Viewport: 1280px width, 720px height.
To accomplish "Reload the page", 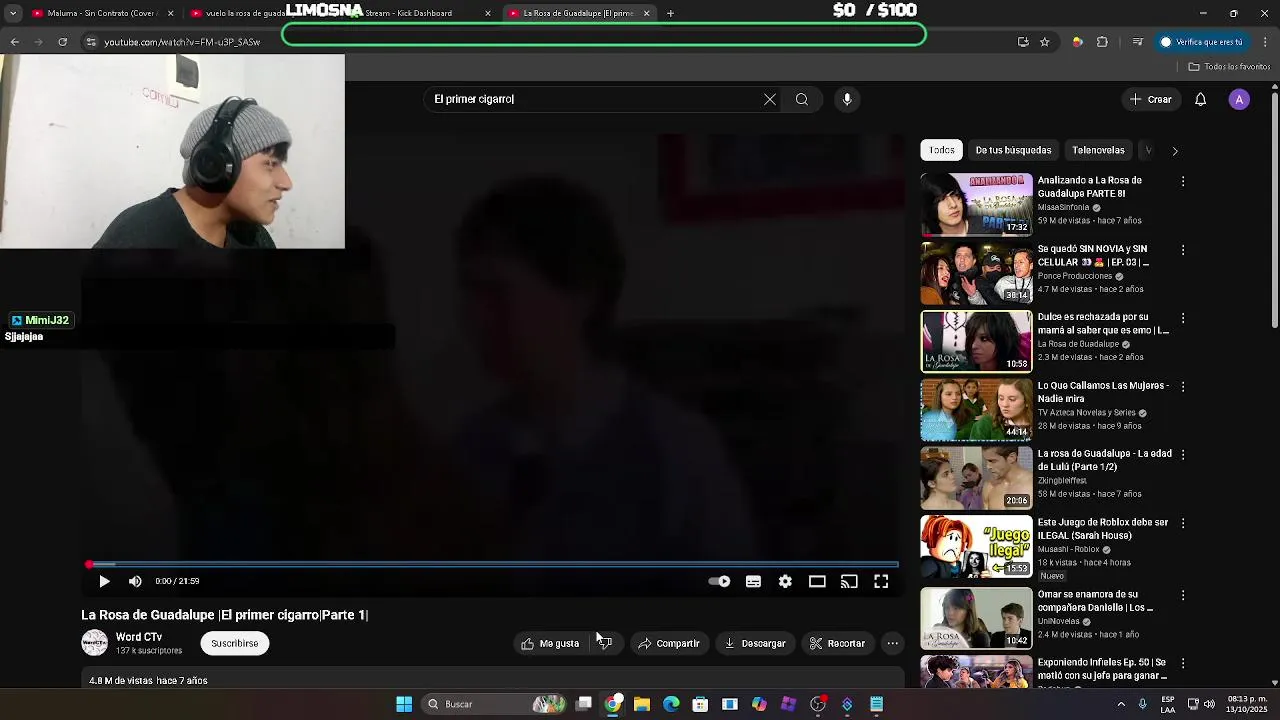I will pos(62,42).
